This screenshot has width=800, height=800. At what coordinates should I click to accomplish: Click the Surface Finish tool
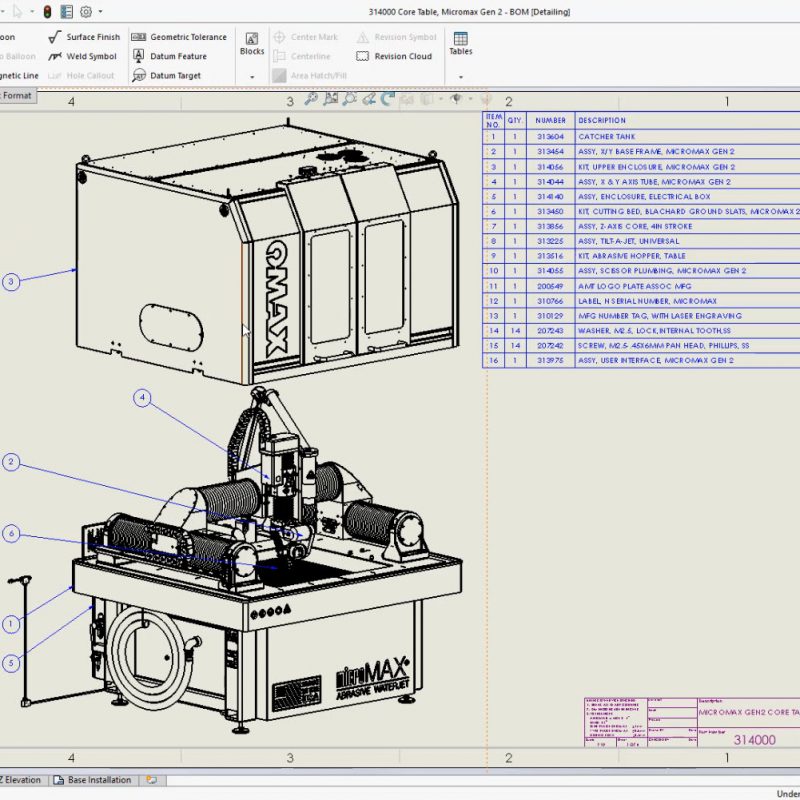pos(84,37)
